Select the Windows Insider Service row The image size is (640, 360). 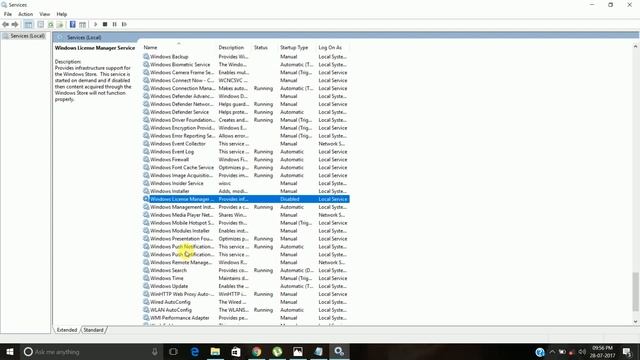coord(246,183)
